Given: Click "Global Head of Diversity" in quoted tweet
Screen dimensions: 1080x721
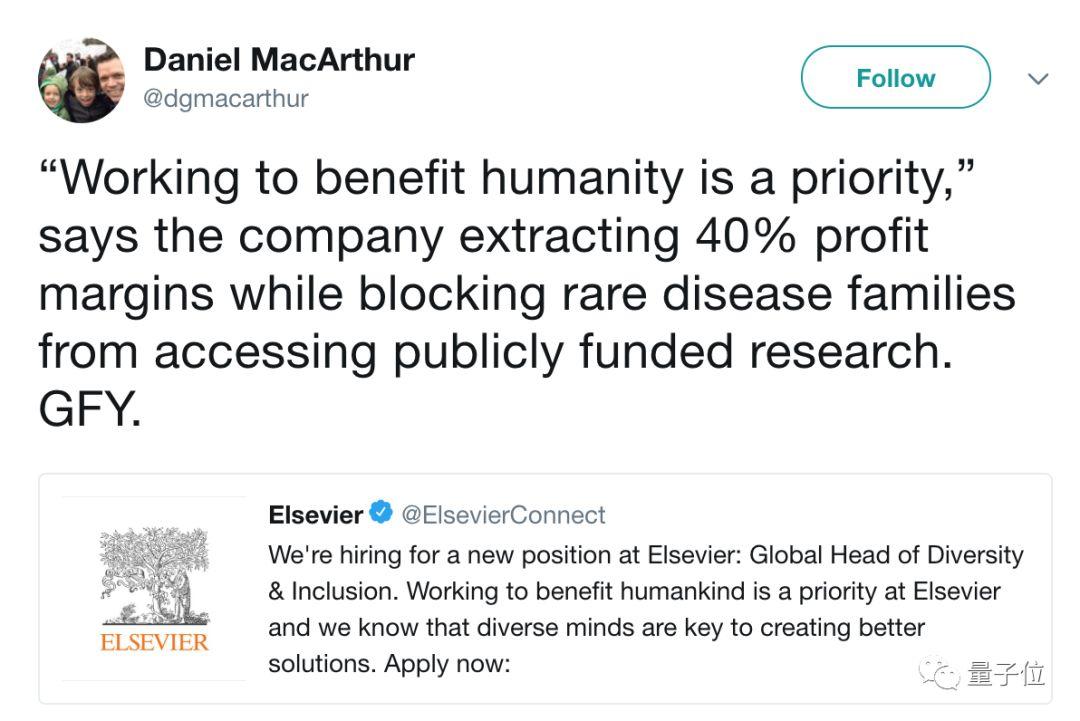Looking at the screenshot, I should 886,554.
